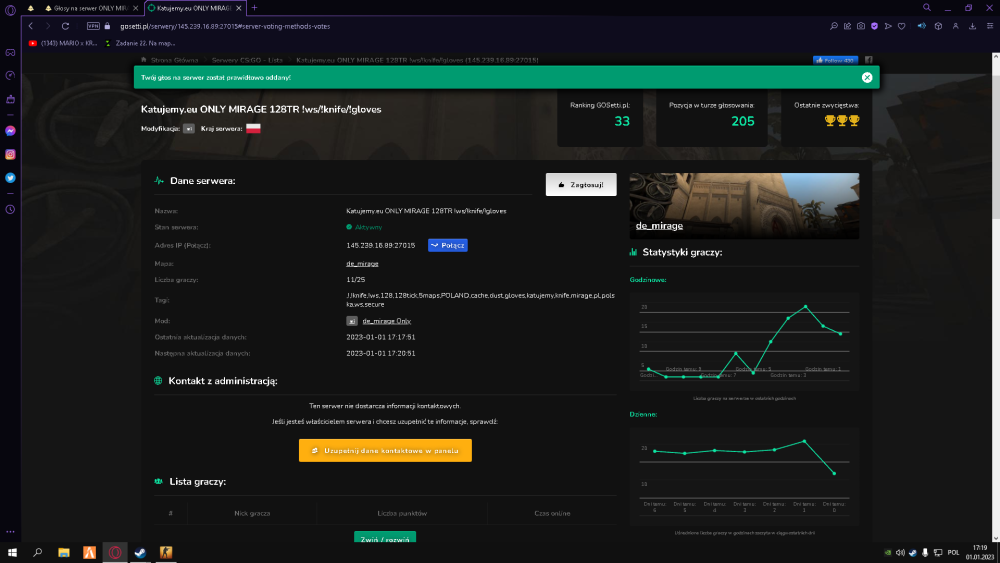Click the blue Połącz connect button
Viewport: 1000px width, 563px height.
[448, 245]
